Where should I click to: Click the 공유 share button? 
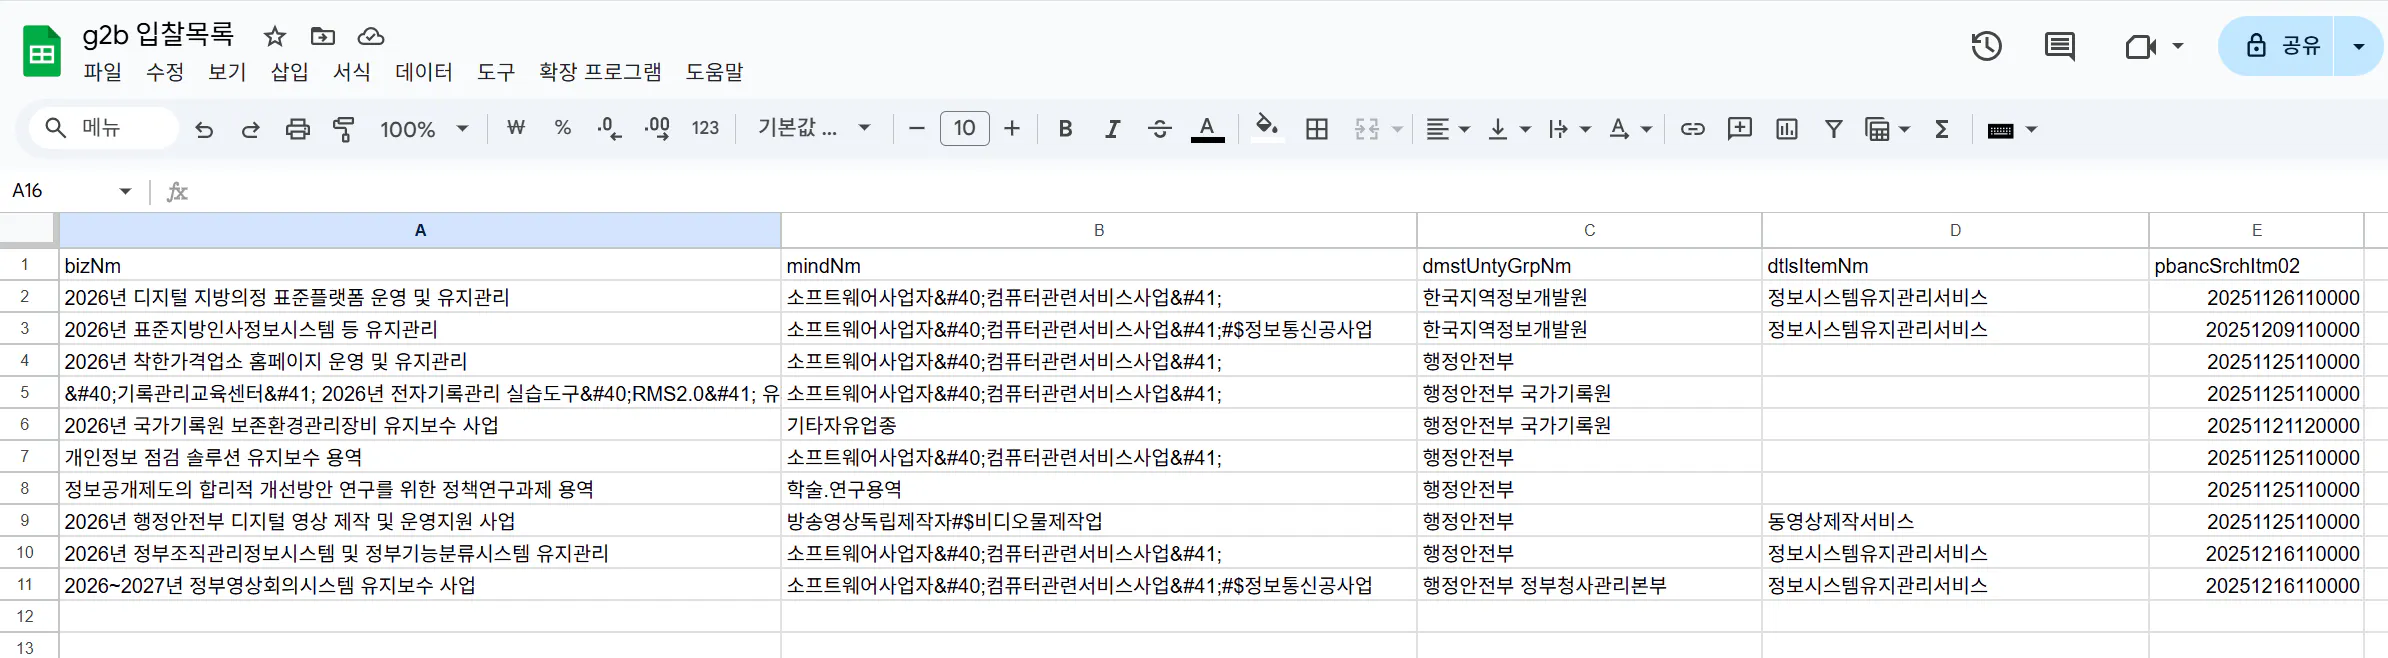(x=2277, y=46)
